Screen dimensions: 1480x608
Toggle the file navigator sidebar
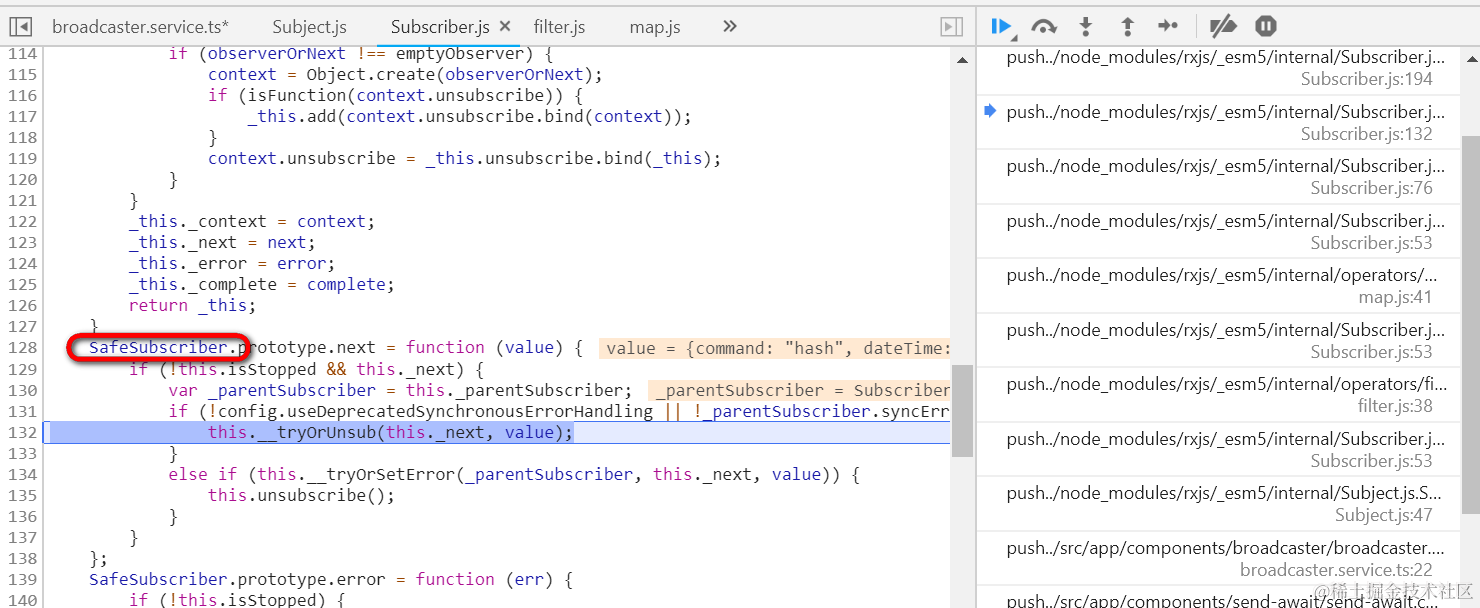click(21, 27)
